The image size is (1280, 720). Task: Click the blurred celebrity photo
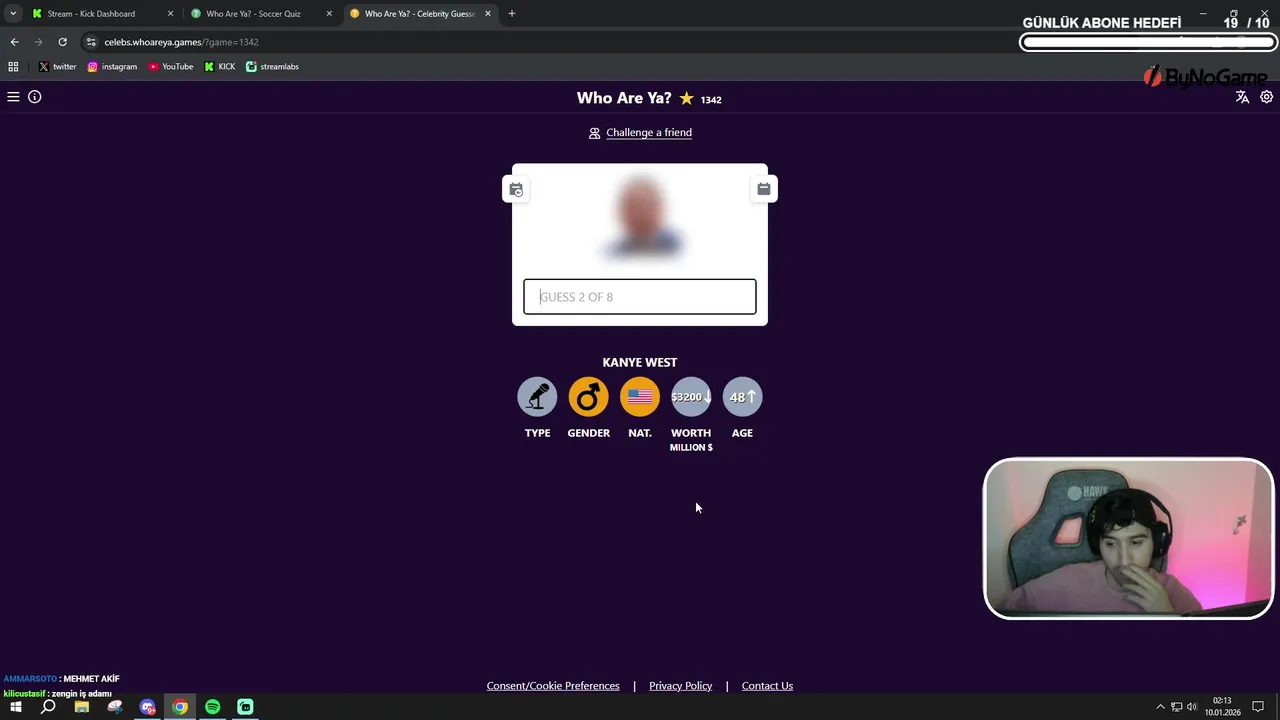pyautogui.click(x=641, y=217)
